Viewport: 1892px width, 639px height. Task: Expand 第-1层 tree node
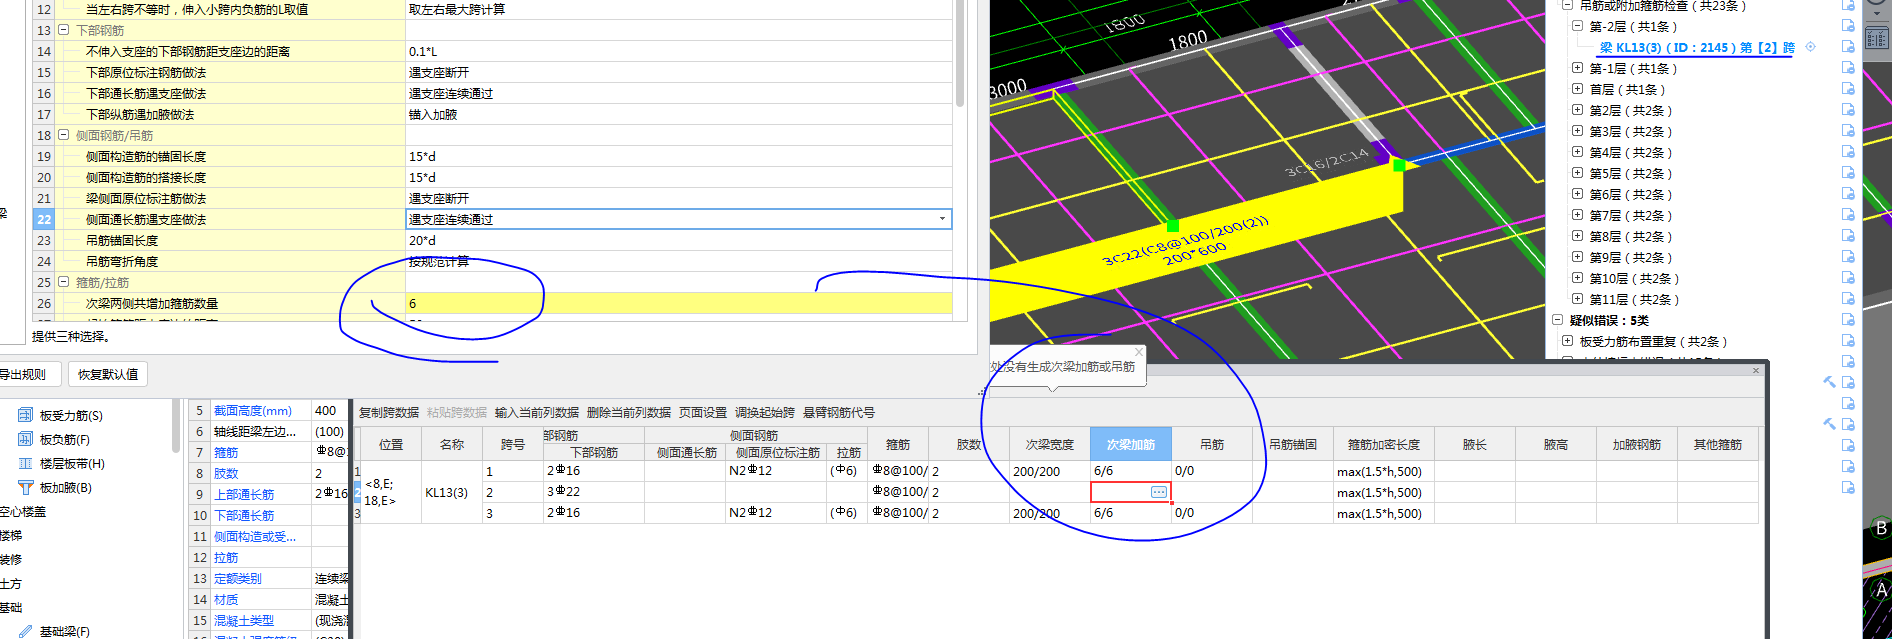tap(1577, 68)
